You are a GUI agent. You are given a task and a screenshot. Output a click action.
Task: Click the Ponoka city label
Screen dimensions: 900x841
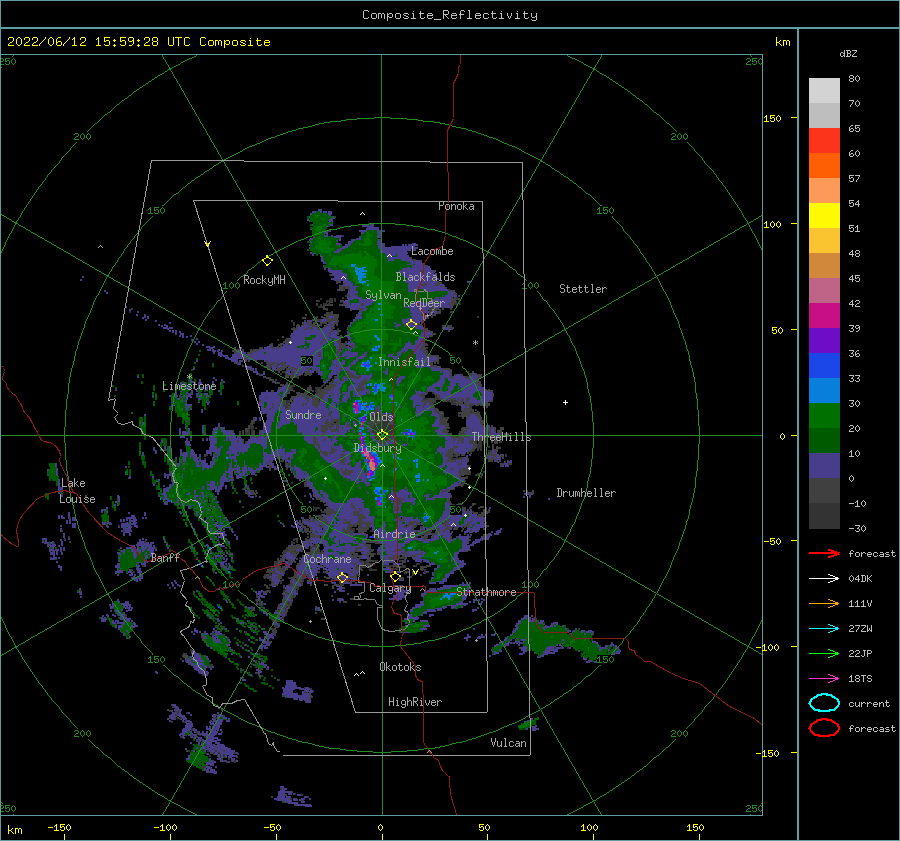pyautogui.click(x=456, y=206)
